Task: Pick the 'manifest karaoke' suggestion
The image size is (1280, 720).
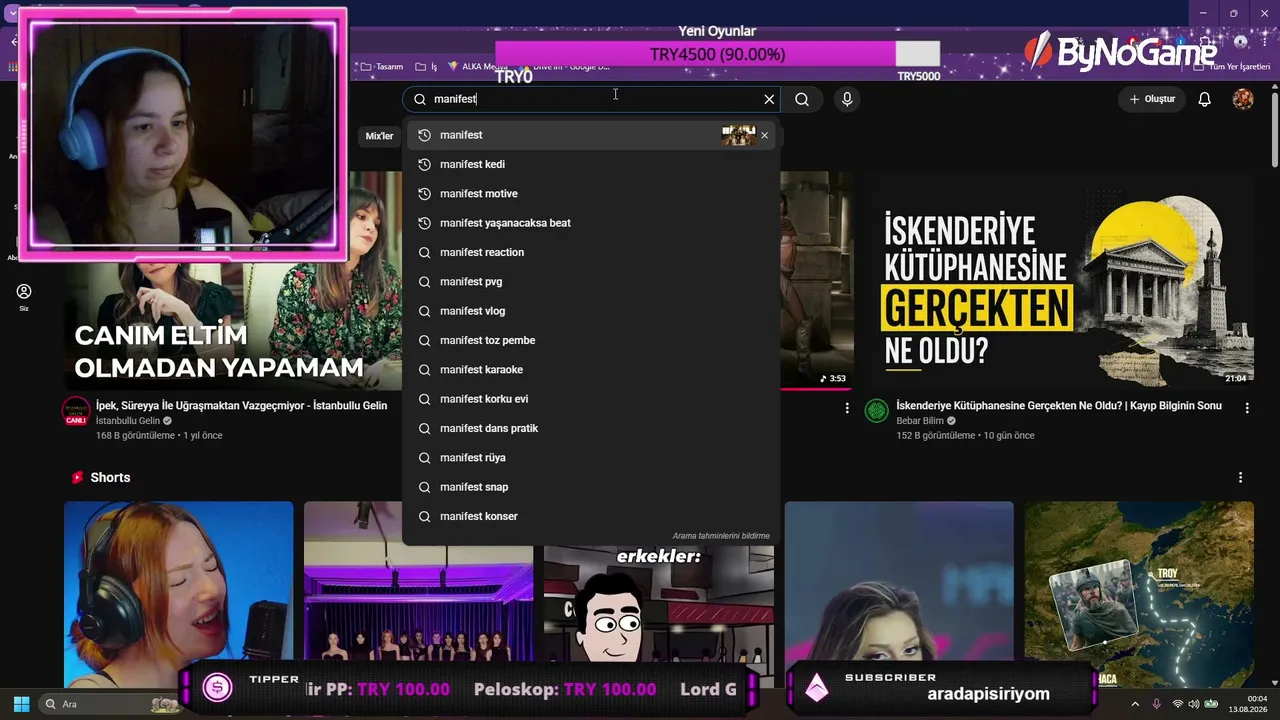Action: point(591,370)
